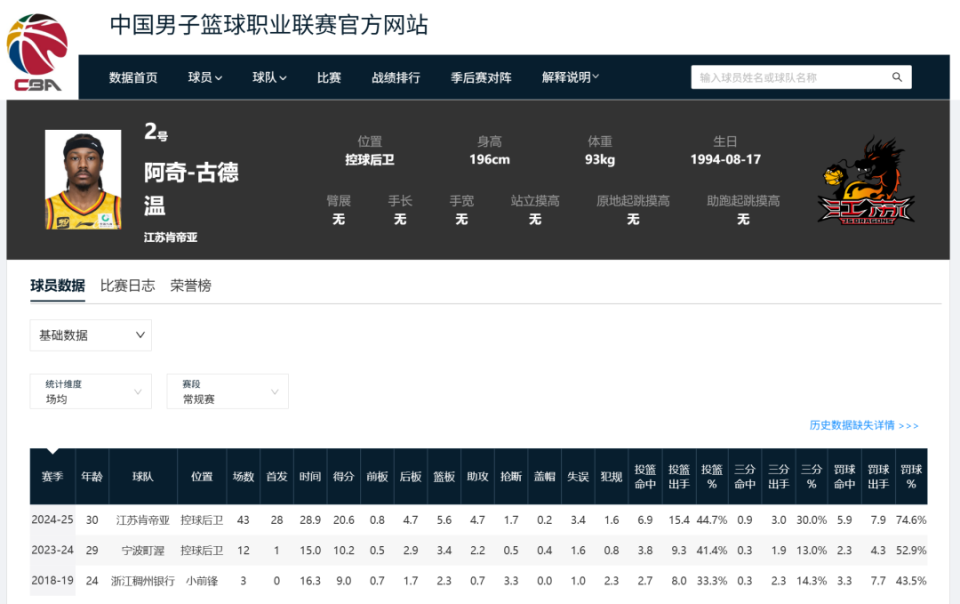Viewport: 960px width, 604px height.
Task: Open the 球员 navigation dropdown
Action: coord(203,77)
